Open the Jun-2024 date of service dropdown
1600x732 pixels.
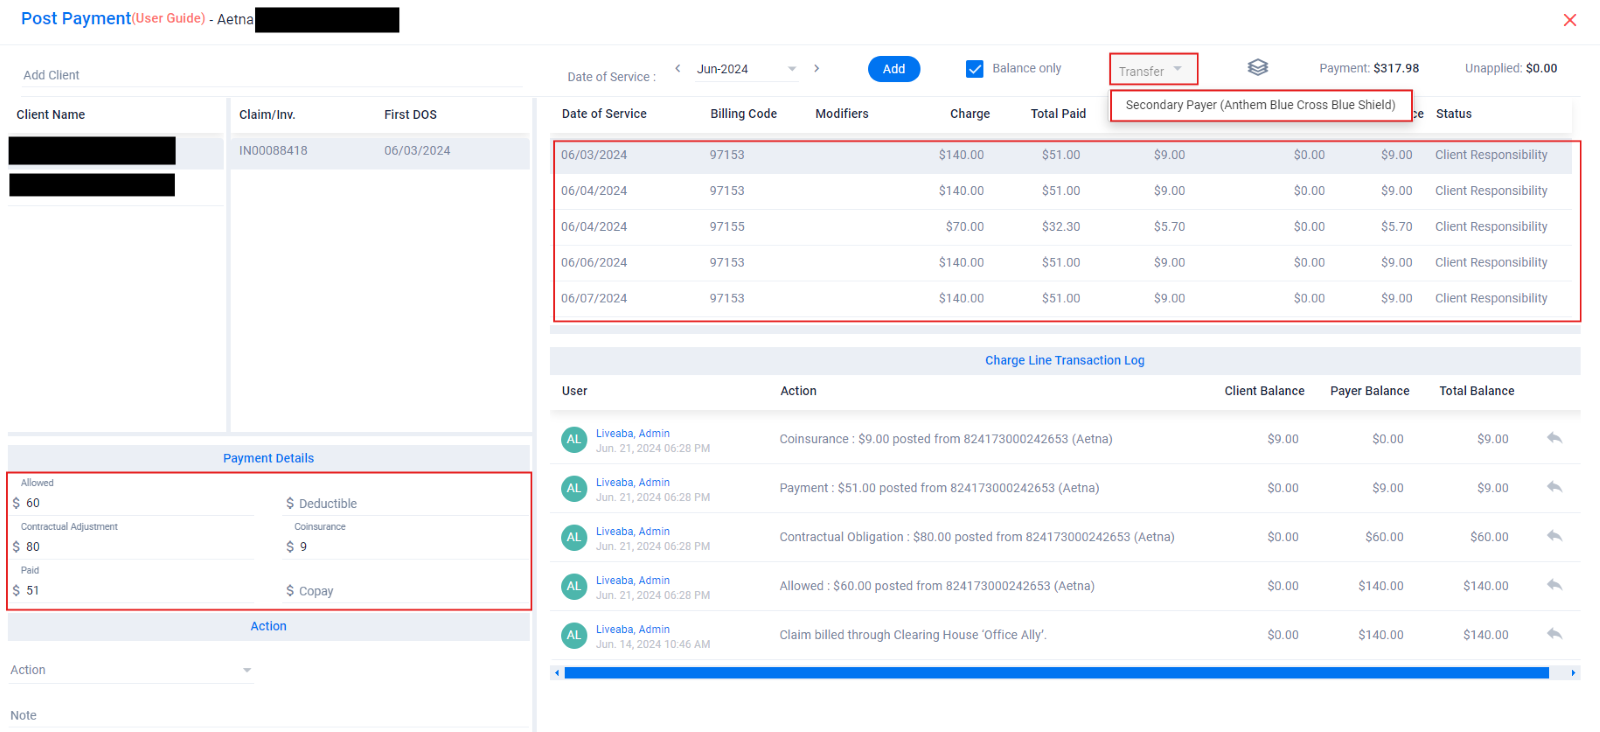click(747, 69)
